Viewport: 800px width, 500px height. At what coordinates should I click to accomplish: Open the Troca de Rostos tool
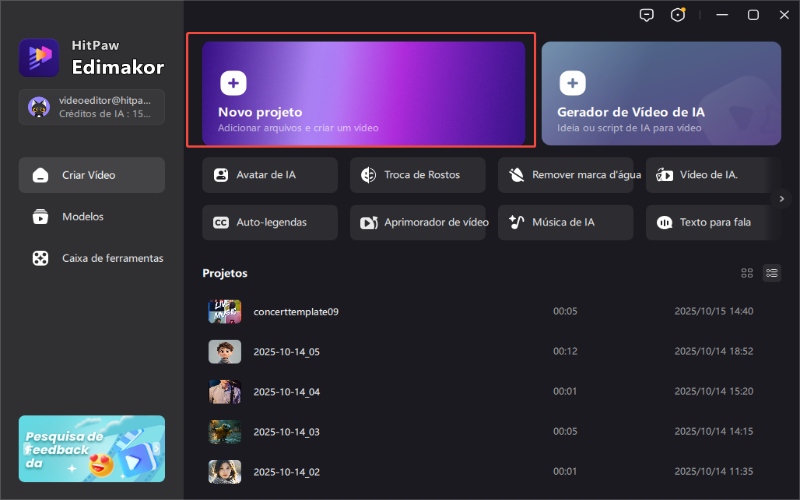click(417, 175)
